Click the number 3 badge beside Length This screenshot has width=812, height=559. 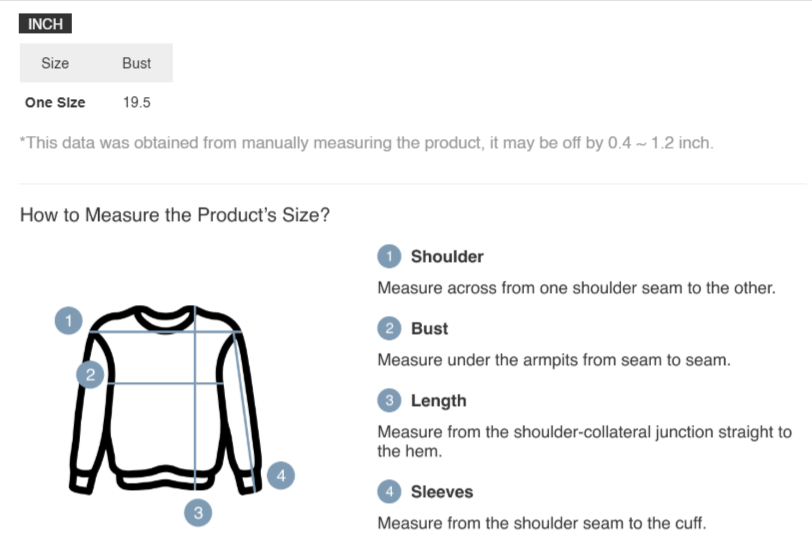389,401
